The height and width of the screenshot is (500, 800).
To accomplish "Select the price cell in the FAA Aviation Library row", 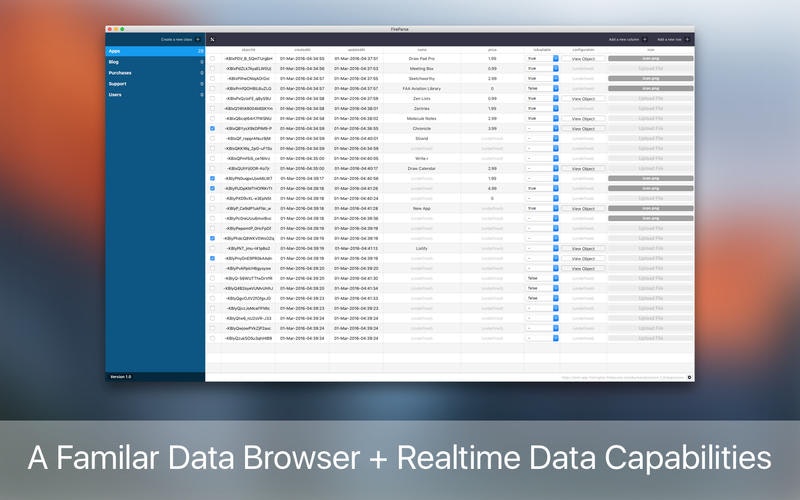I will coord(492,88).
